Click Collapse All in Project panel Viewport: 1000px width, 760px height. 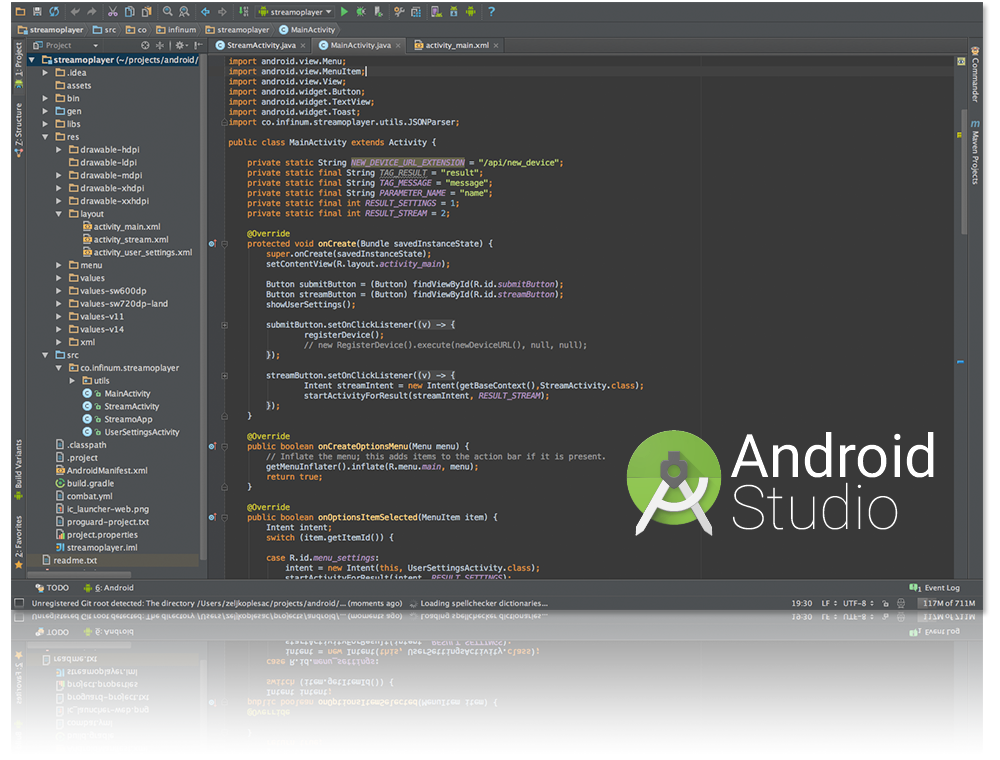coord(159,45)
